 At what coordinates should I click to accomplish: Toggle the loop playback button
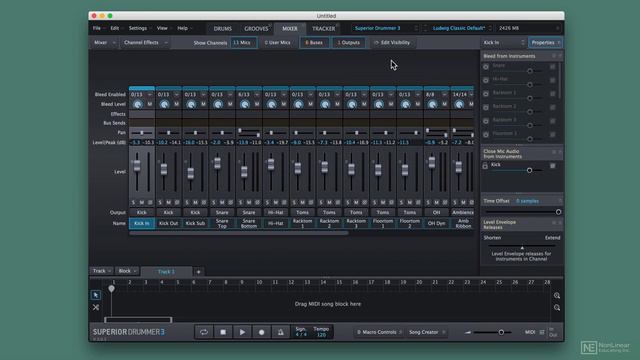coord(203,332)
